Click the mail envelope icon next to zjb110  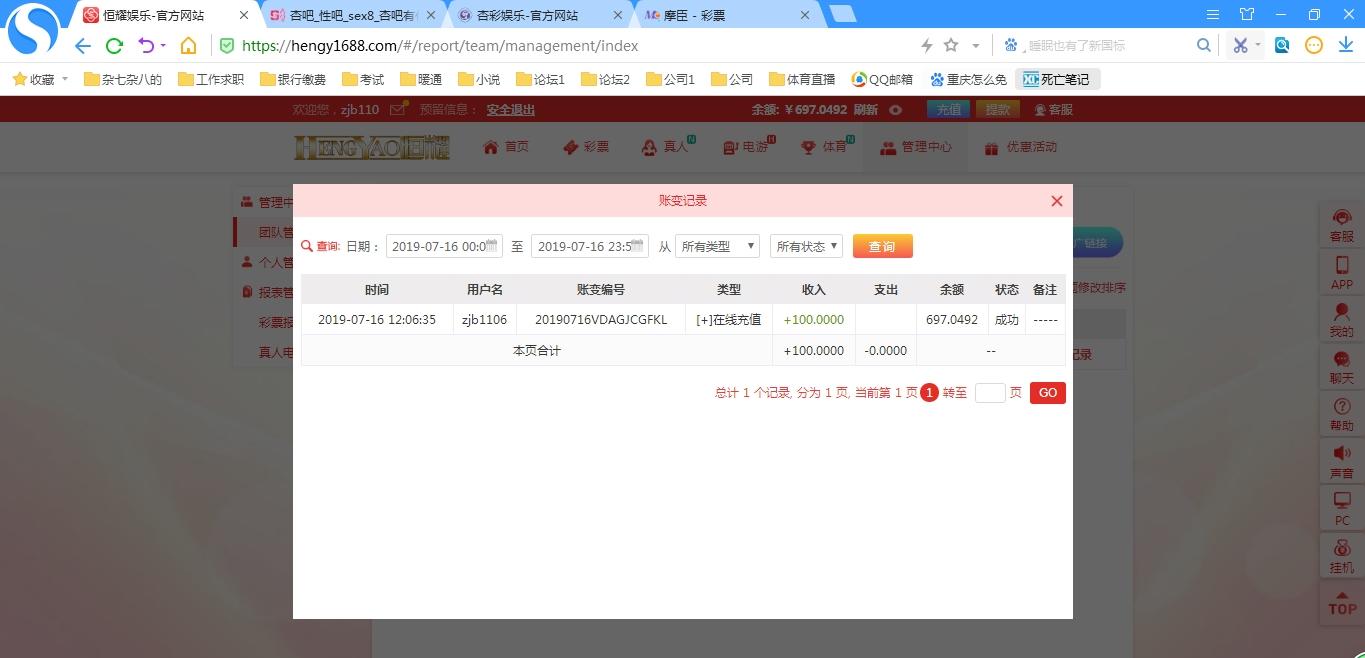point(398,109)
